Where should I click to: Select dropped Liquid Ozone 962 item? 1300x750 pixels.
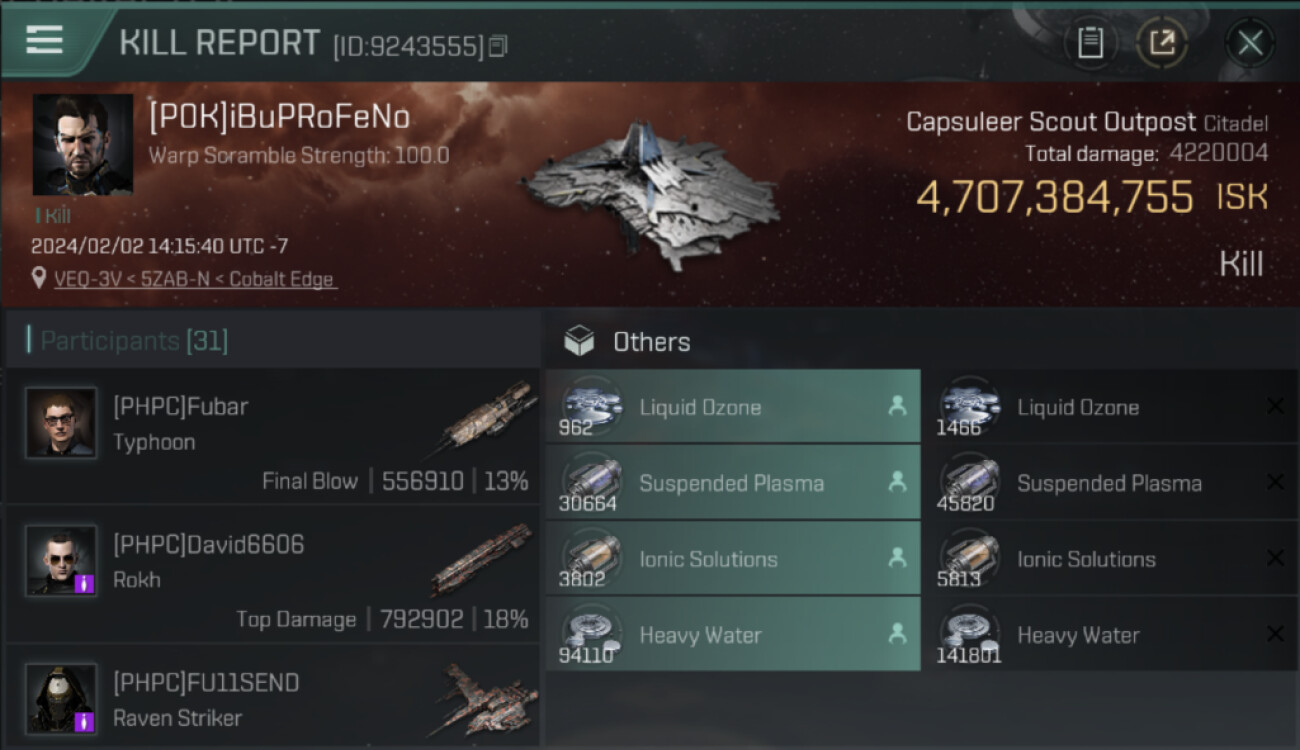732,407
